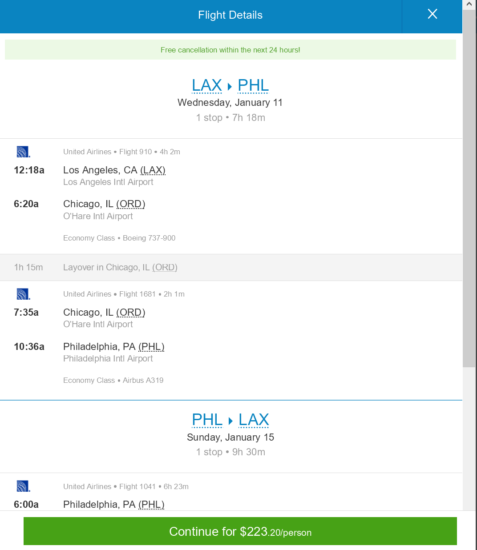Click (PHL) abbreviation in 10:36a arrival row
This screenshot has height=550, width=477.
(x=151, y=347)
